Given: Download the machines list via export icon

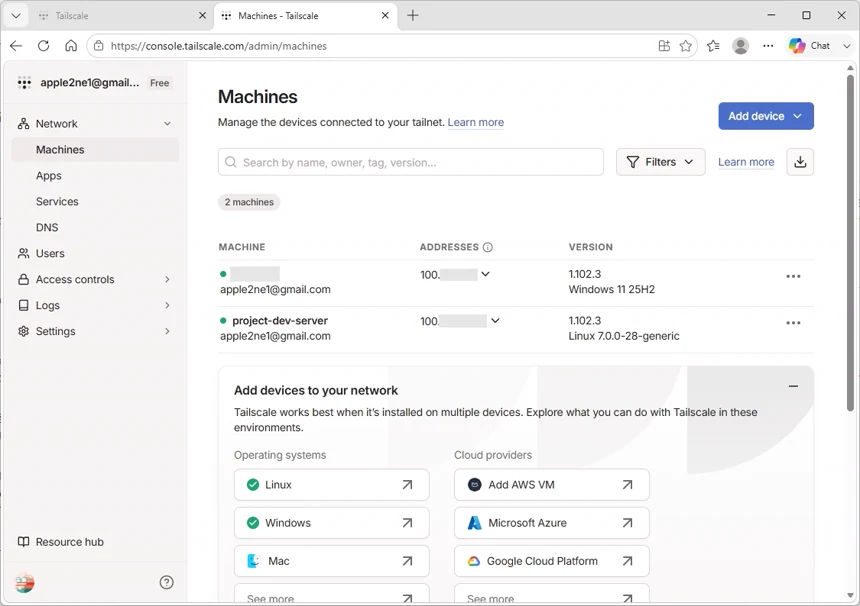Looking at the screenshot, I should (x=800, y=162).
